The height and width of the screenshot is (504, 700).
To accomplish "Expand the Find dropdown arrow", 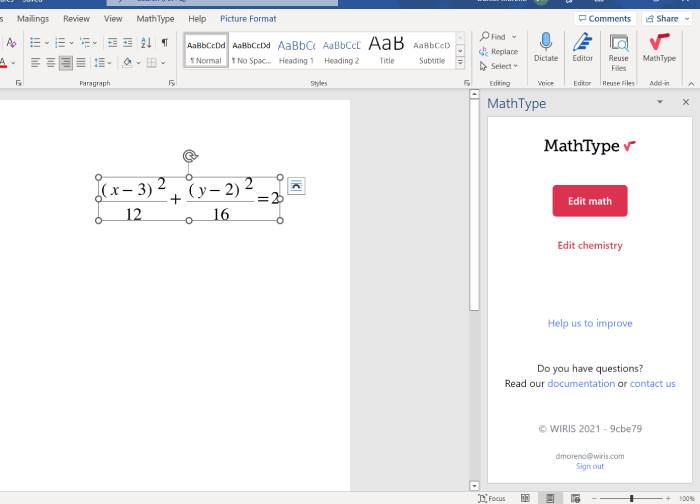I will pyautogui.click(x=514, y=37).
